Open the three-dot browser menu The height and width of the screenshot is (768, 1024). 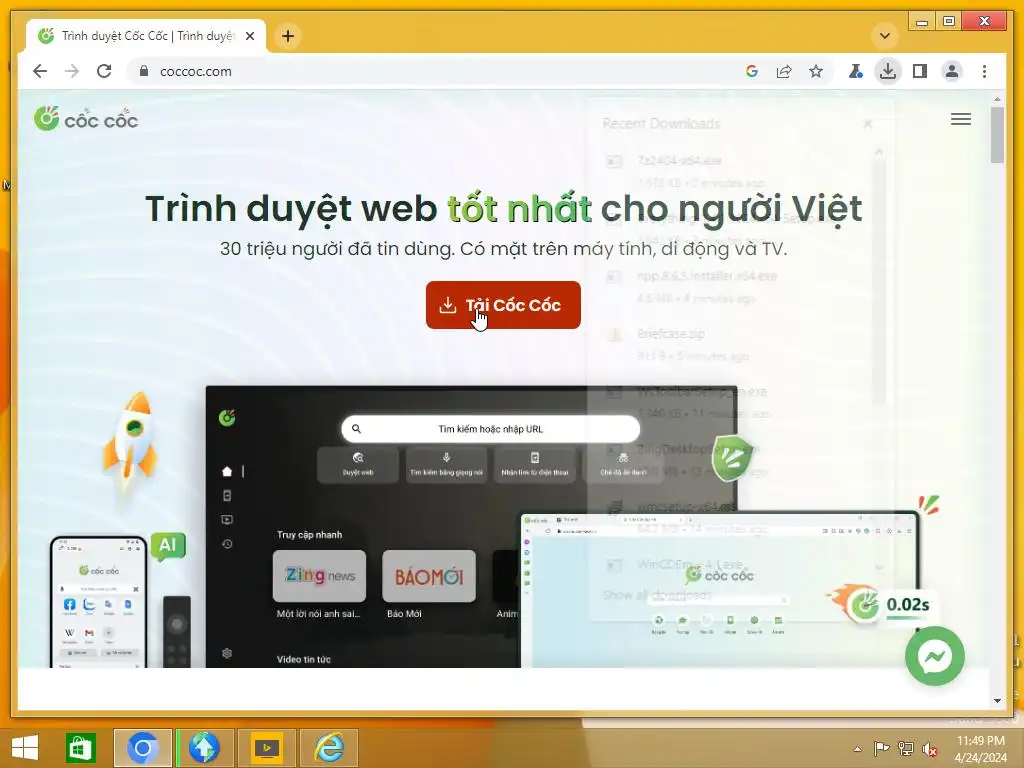[984, 71]
